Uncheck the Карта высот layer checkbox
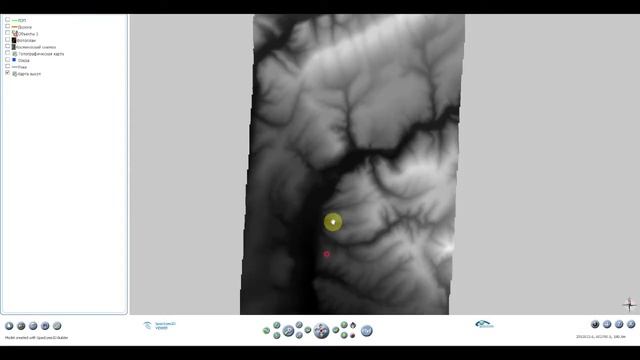 [x=7, y=73]
